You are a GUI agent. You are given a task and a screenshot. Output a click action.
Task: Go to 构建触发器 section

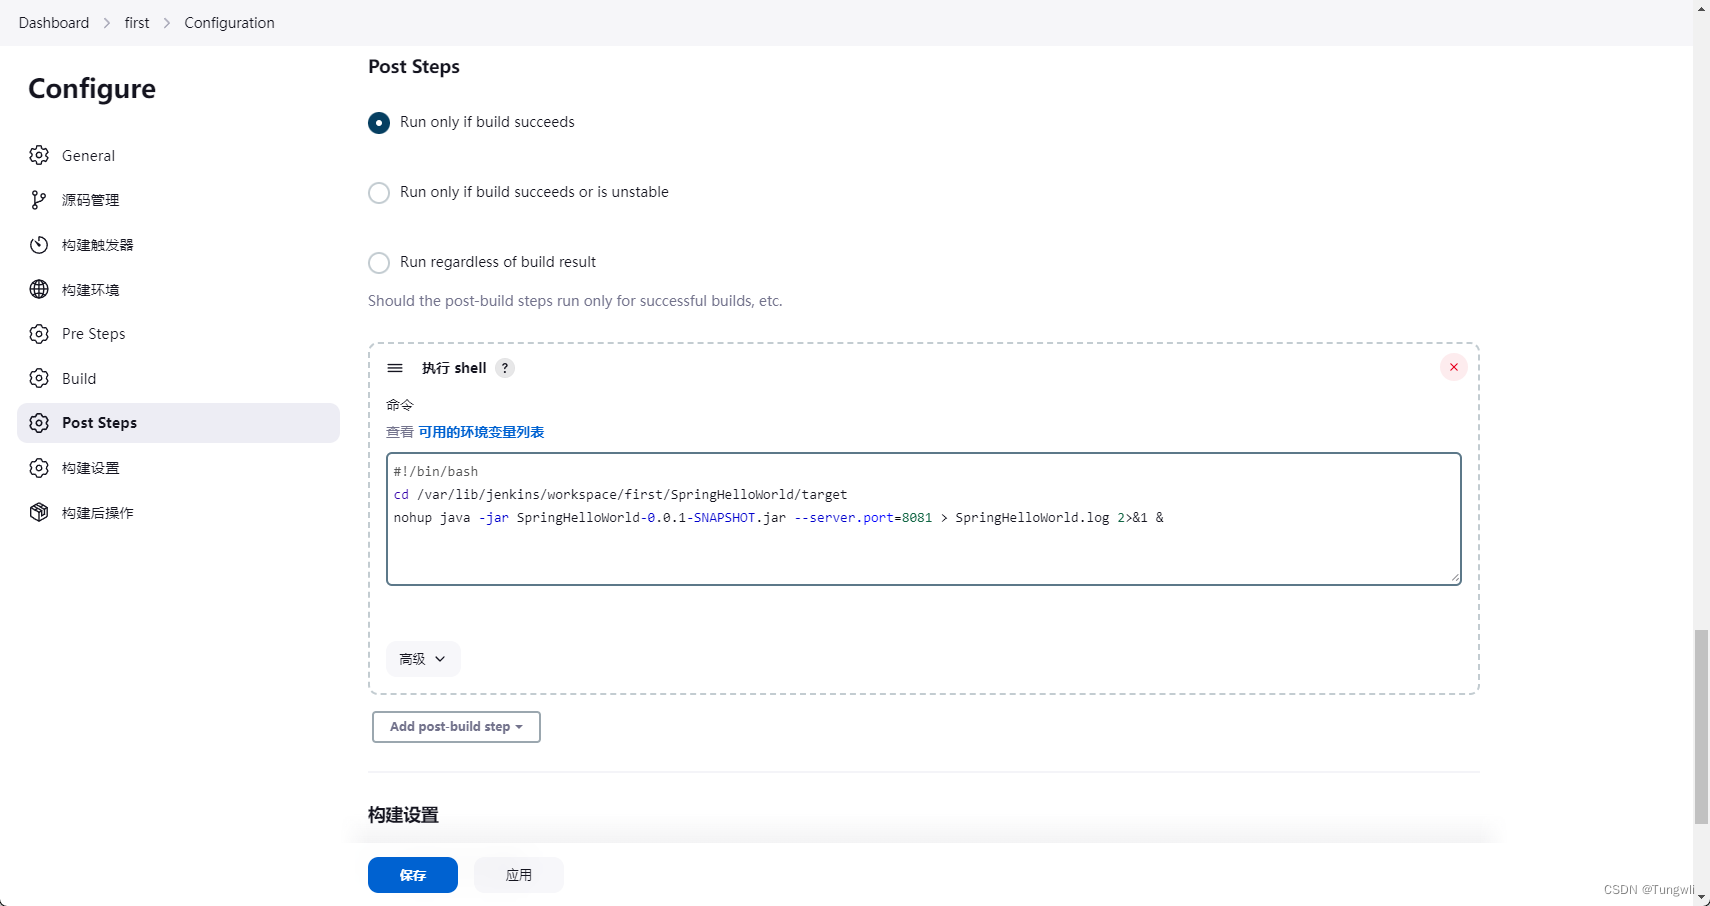pos(178,245)
